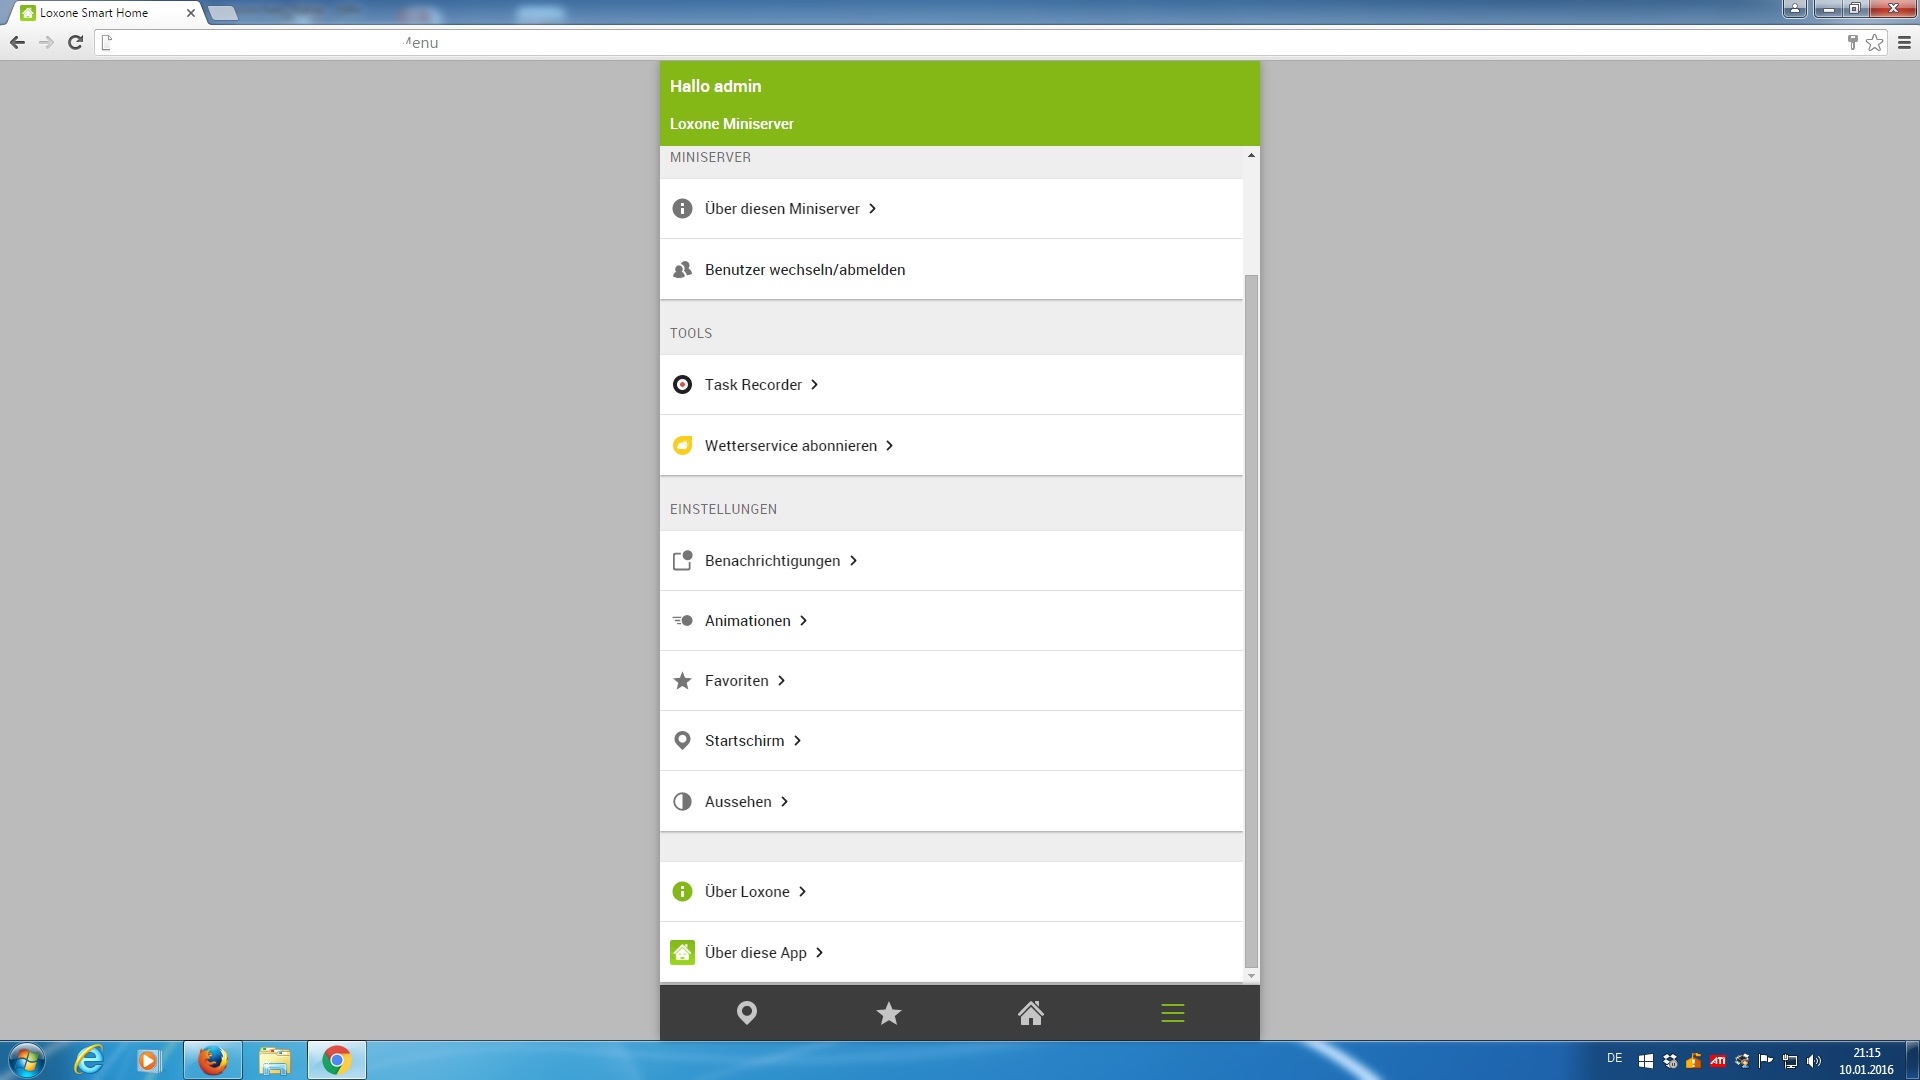Open the location pin tab in bottom bar
1920x1080 pixels.
[746, 1013]
